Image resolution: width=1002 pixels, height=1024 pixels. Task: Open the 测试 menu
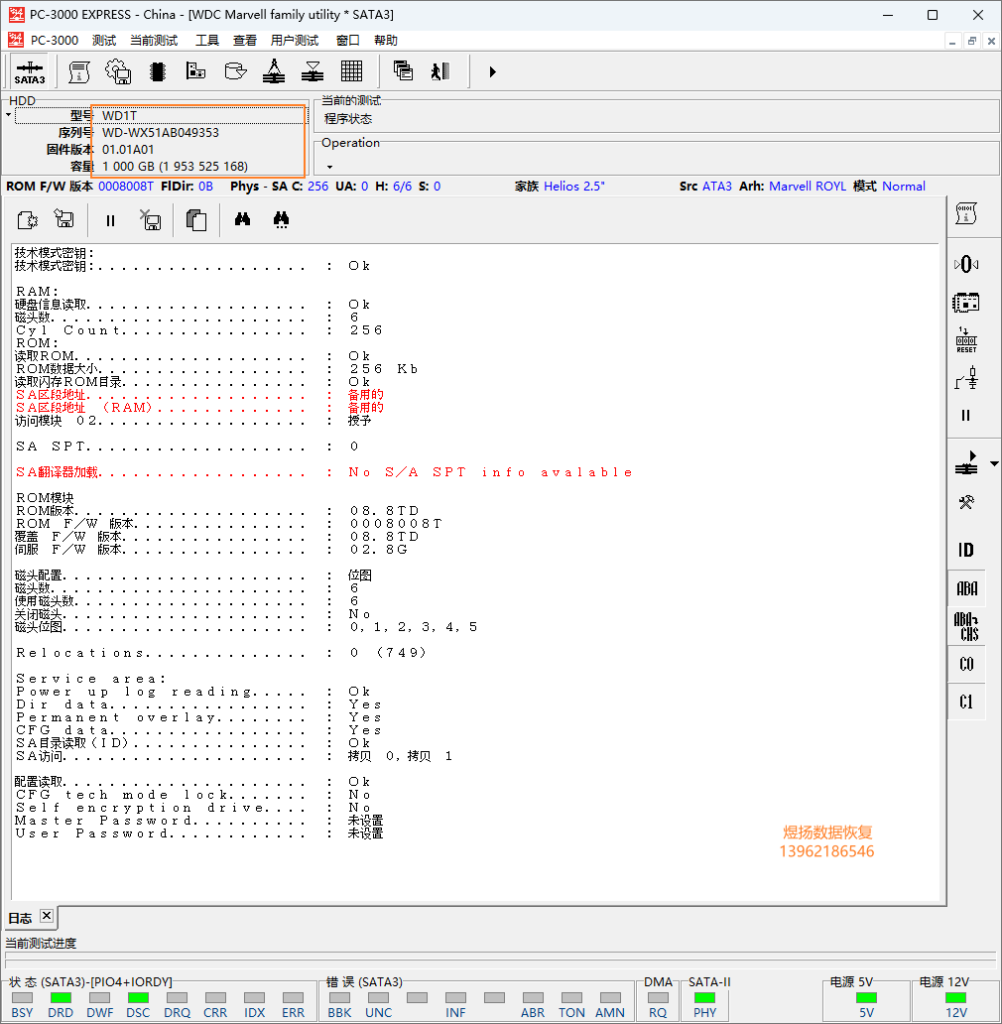[x=104, y=40]
